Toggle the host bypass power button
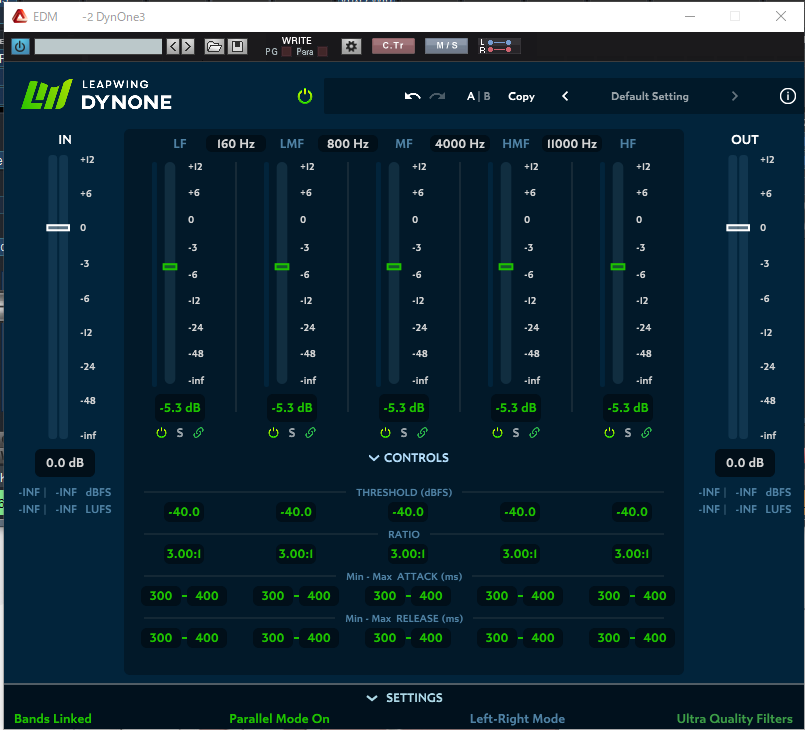The height and width of the screenshot is (730, 805). pyautogui.click(x=20, y=47)
